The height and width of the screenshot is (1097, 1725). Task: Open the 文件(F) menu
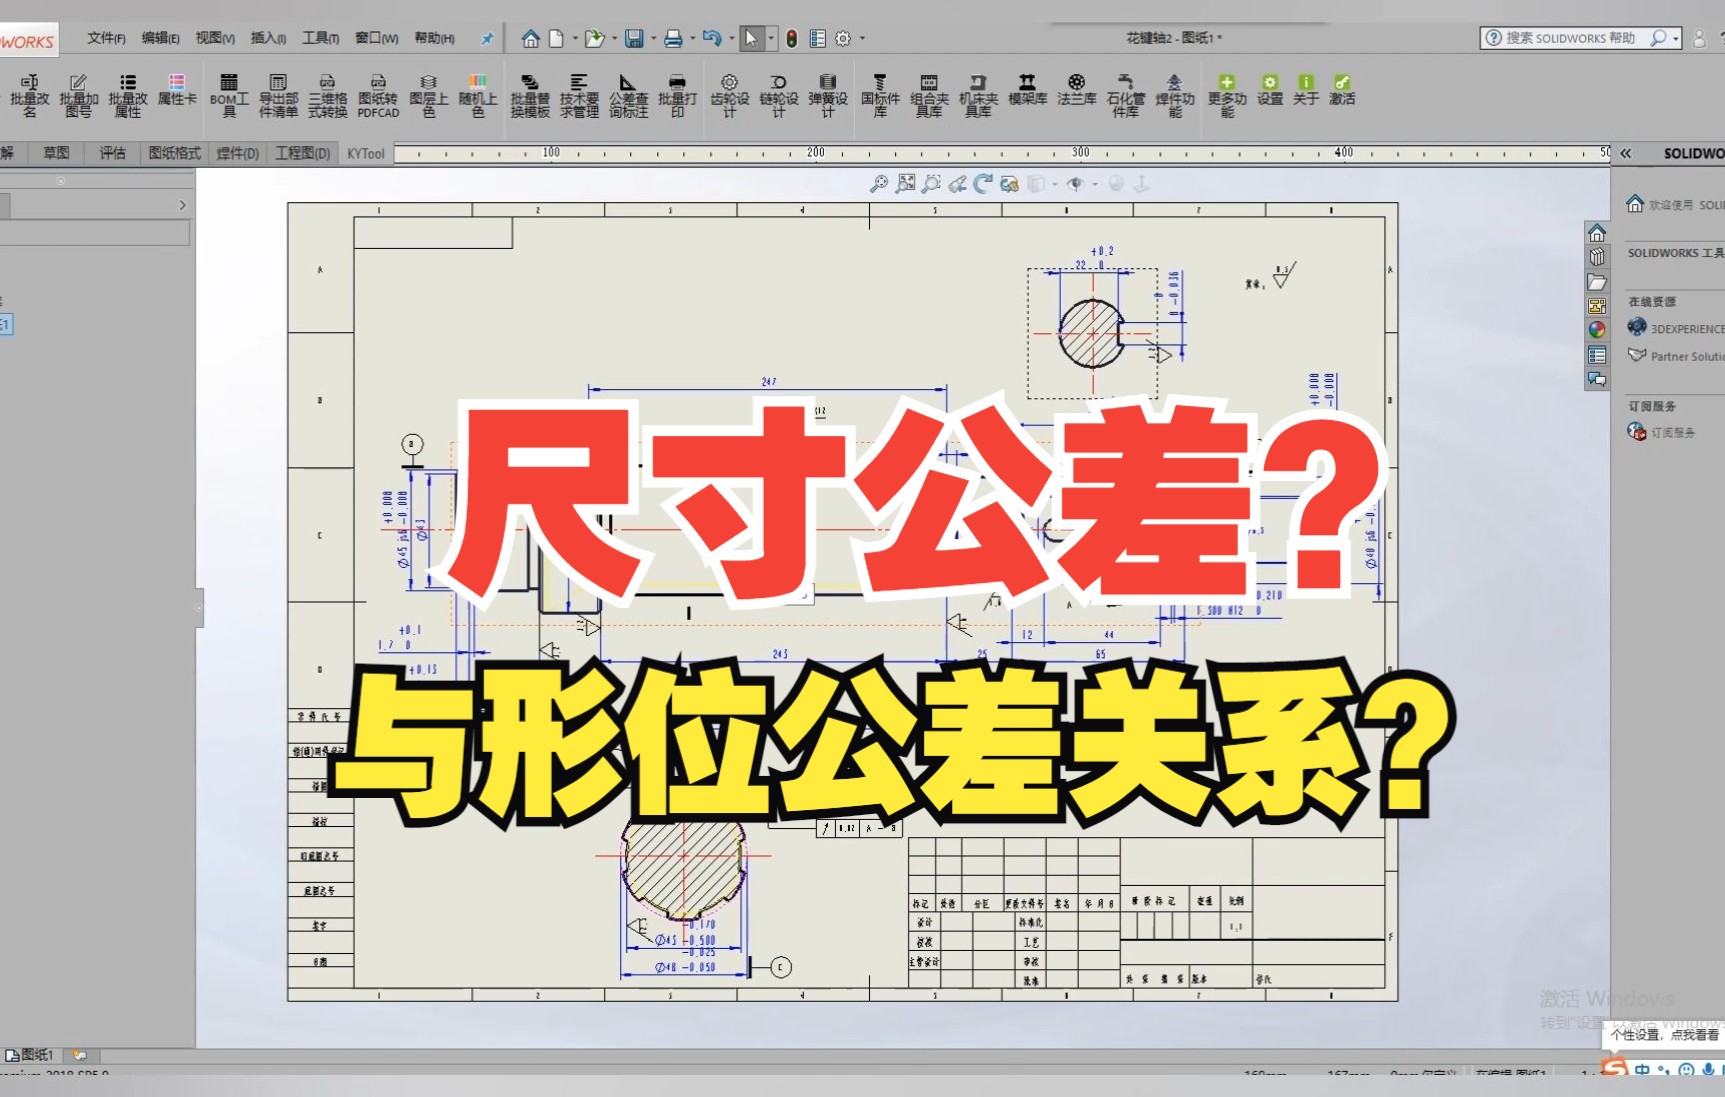[x=106, y=38]
